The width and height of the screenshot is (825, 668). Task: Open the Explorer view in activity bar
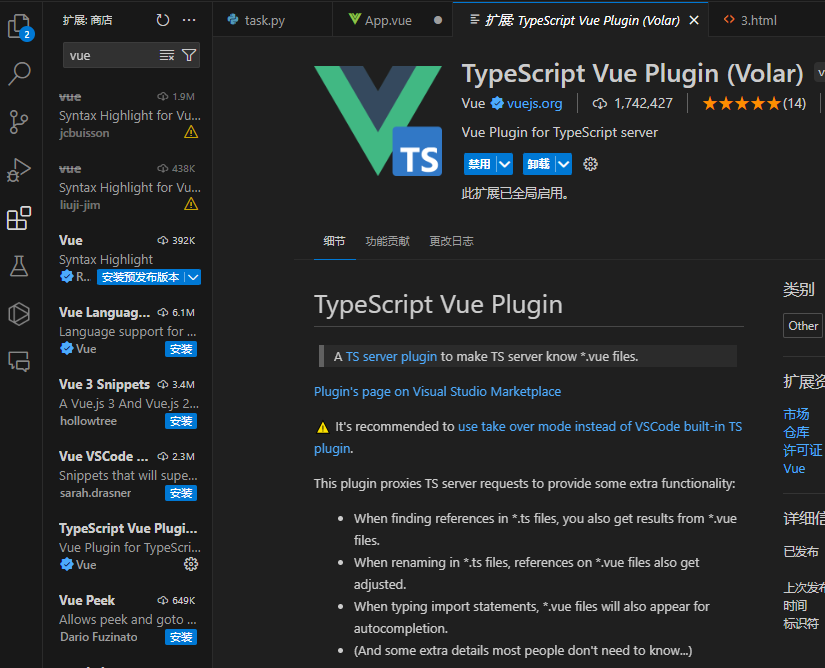(x=20, y=27)
